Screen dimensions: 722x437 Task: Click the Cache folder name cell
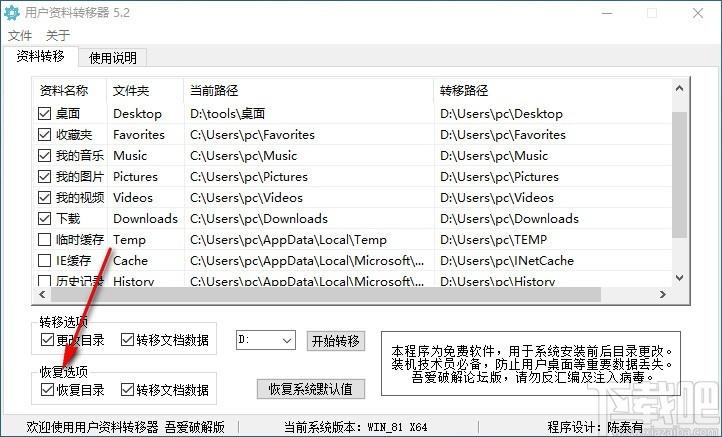pos(130,261)
